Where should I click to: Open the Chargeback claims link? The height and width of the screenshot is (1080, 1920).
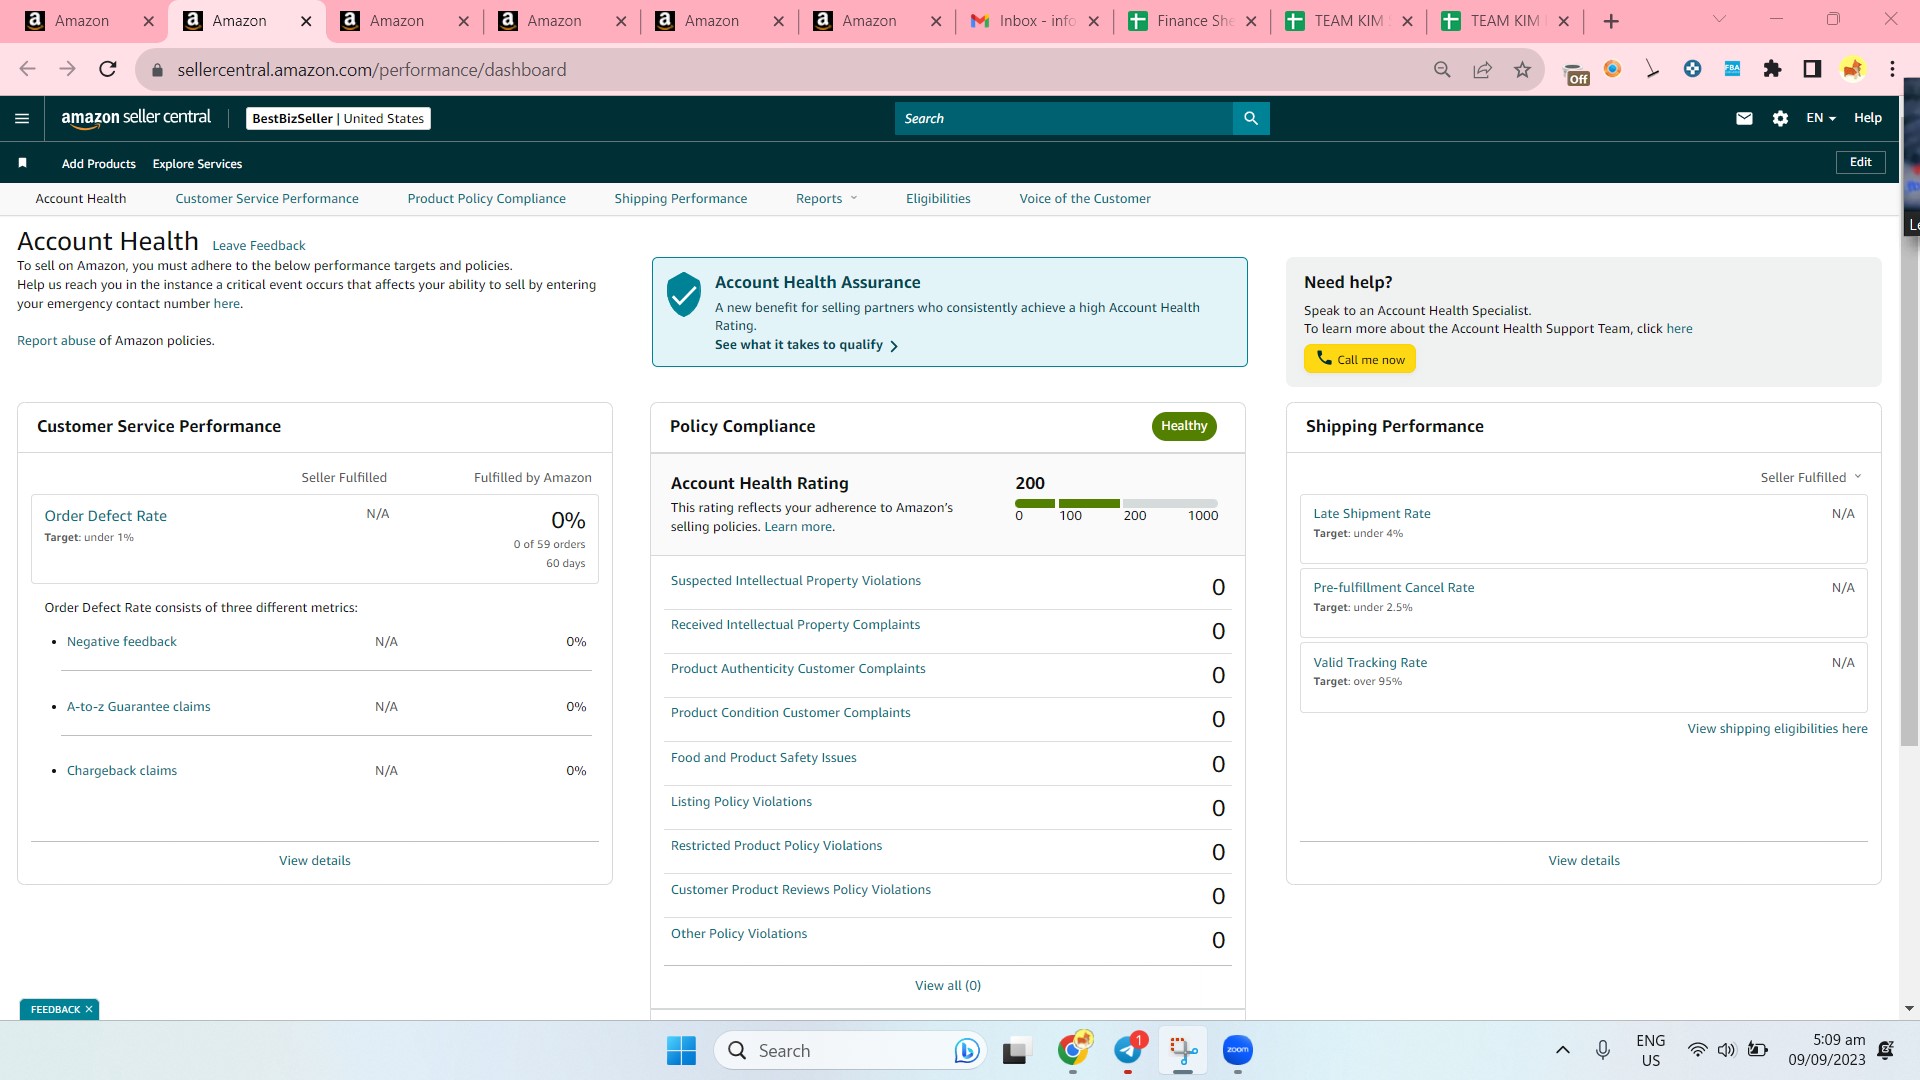(x=122, y=770)
